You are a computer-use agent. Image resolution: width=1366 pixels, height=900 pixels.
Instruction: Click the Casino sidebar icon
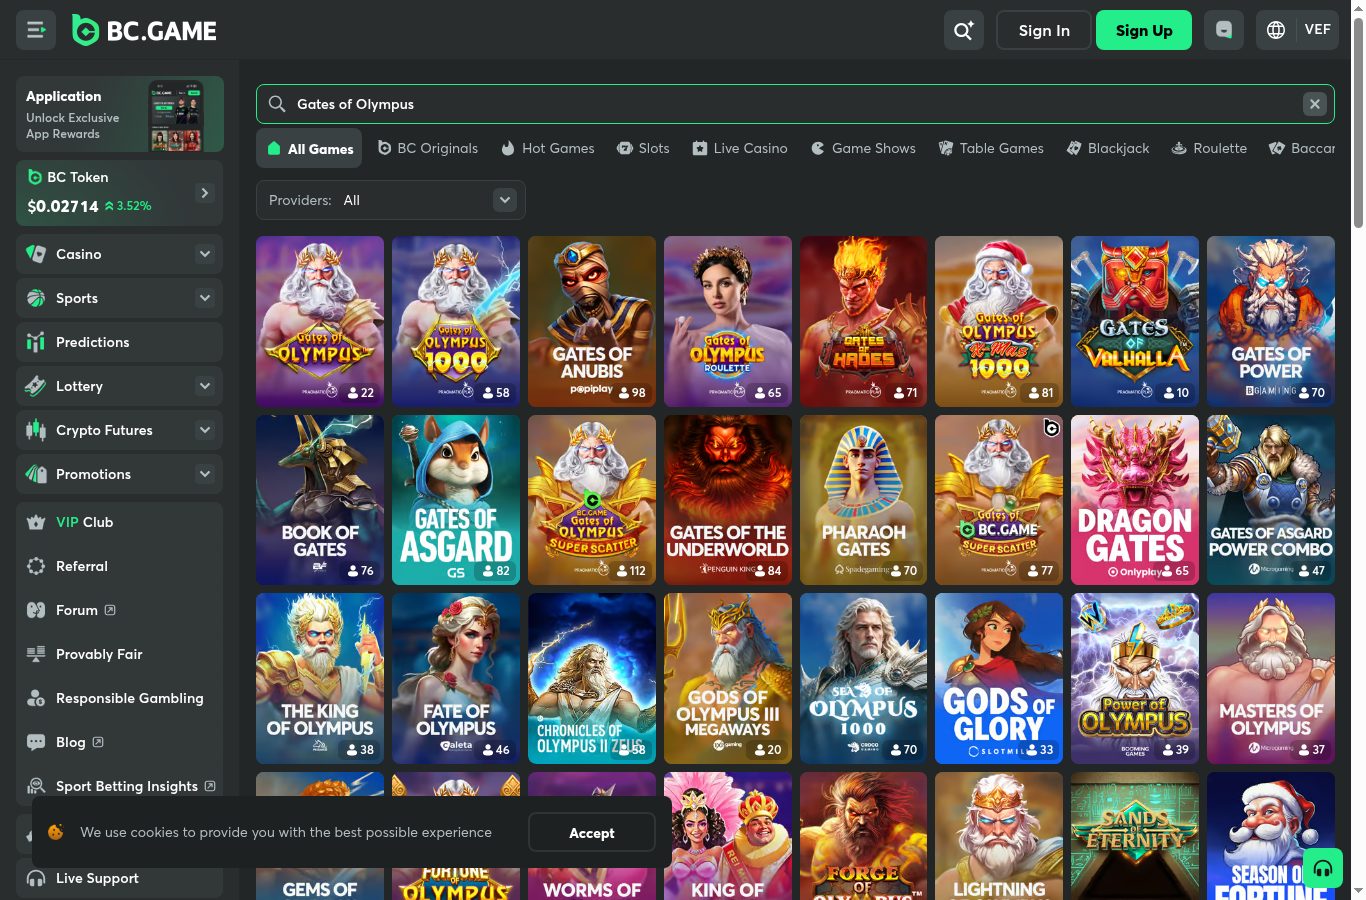point(36,254)
